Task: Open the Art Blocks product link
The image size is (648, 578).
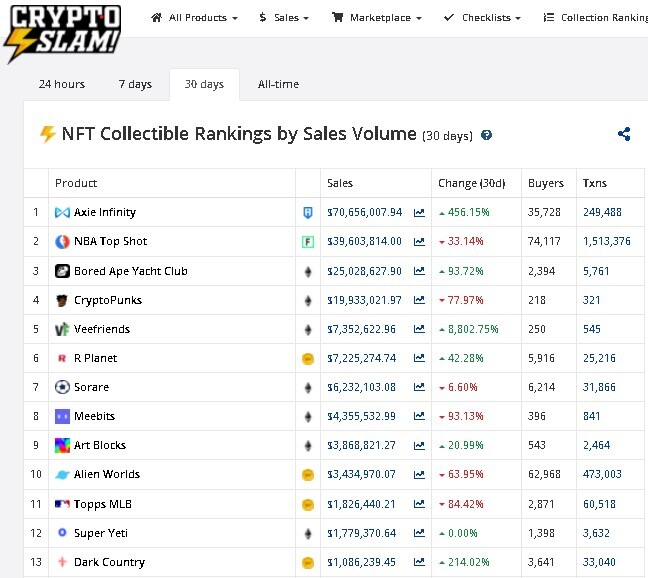Action: point(100,445)
